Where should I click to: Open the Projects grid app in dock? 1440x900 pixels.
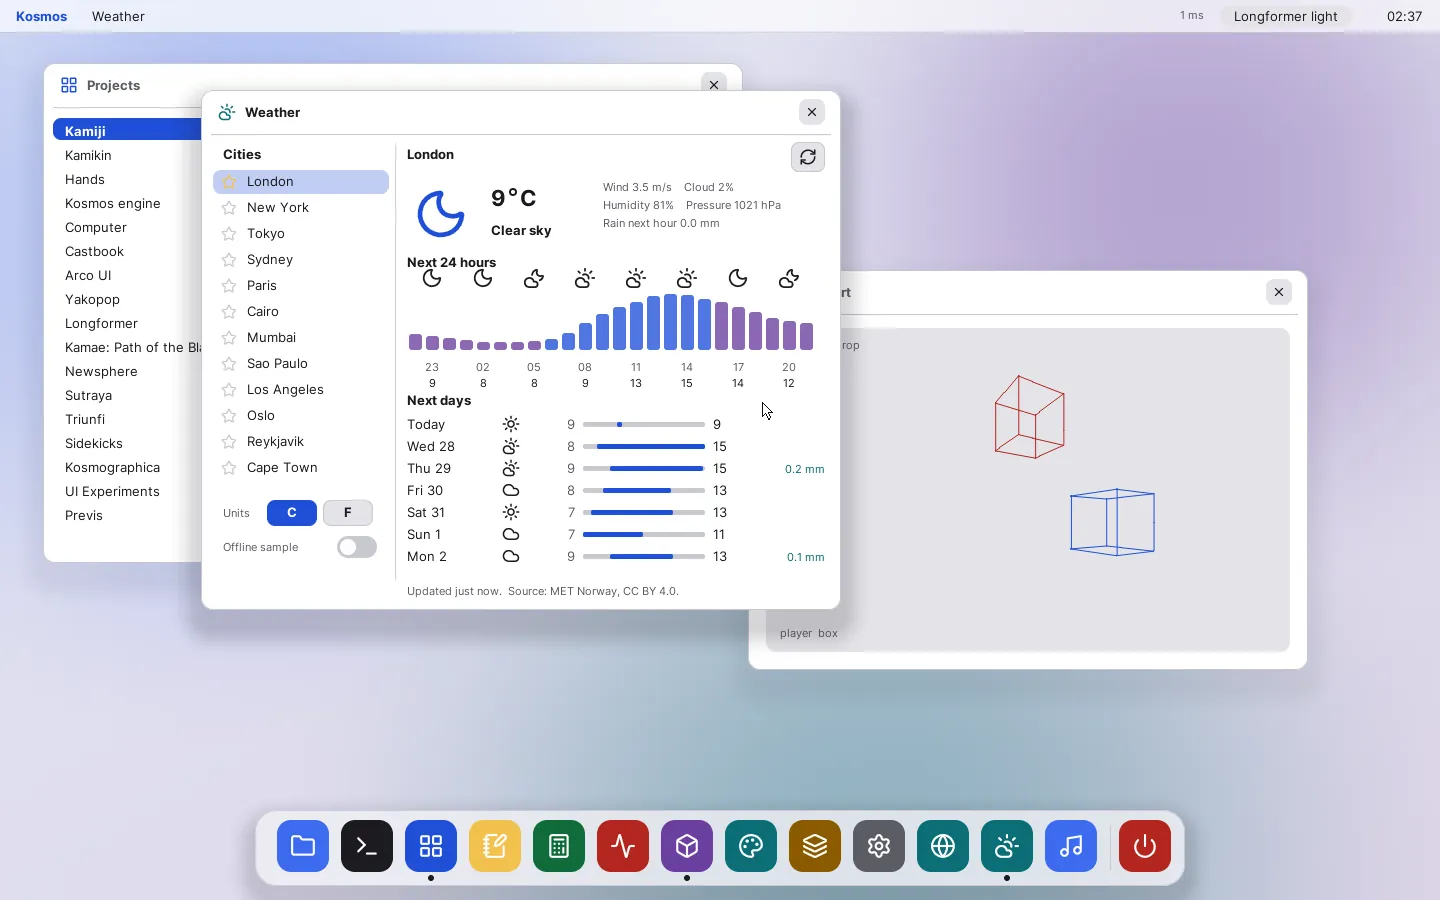click(431, 846)
